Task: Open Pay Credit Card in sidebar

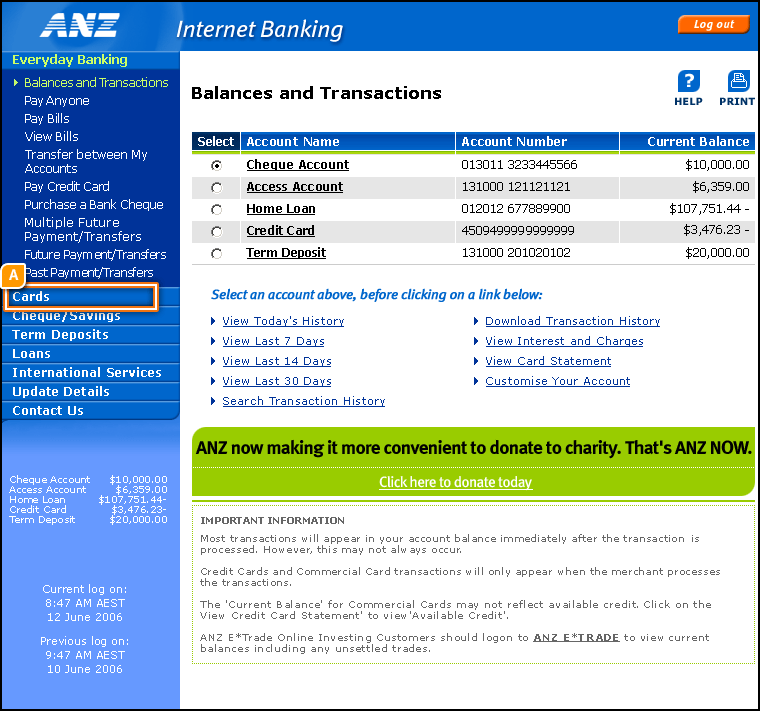Action: click(x=67, y=187)
